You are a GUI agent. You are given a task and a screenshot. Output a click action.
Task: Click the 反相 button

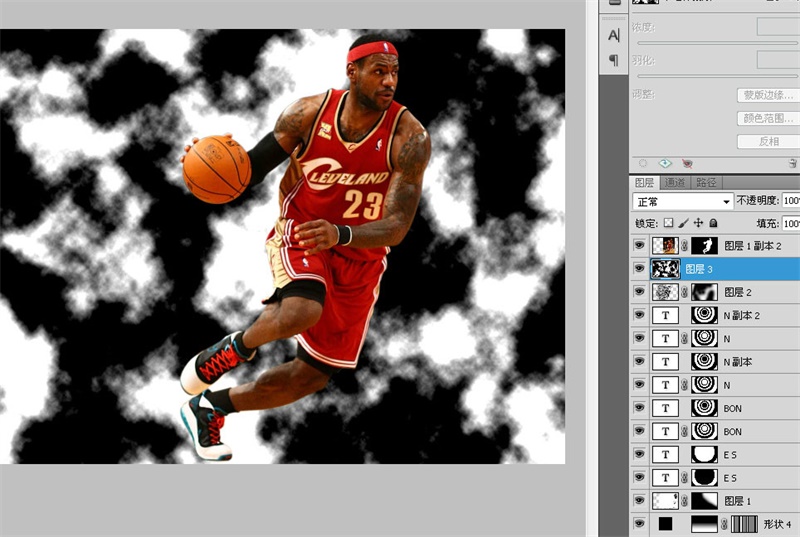click(x=767, y=141)
